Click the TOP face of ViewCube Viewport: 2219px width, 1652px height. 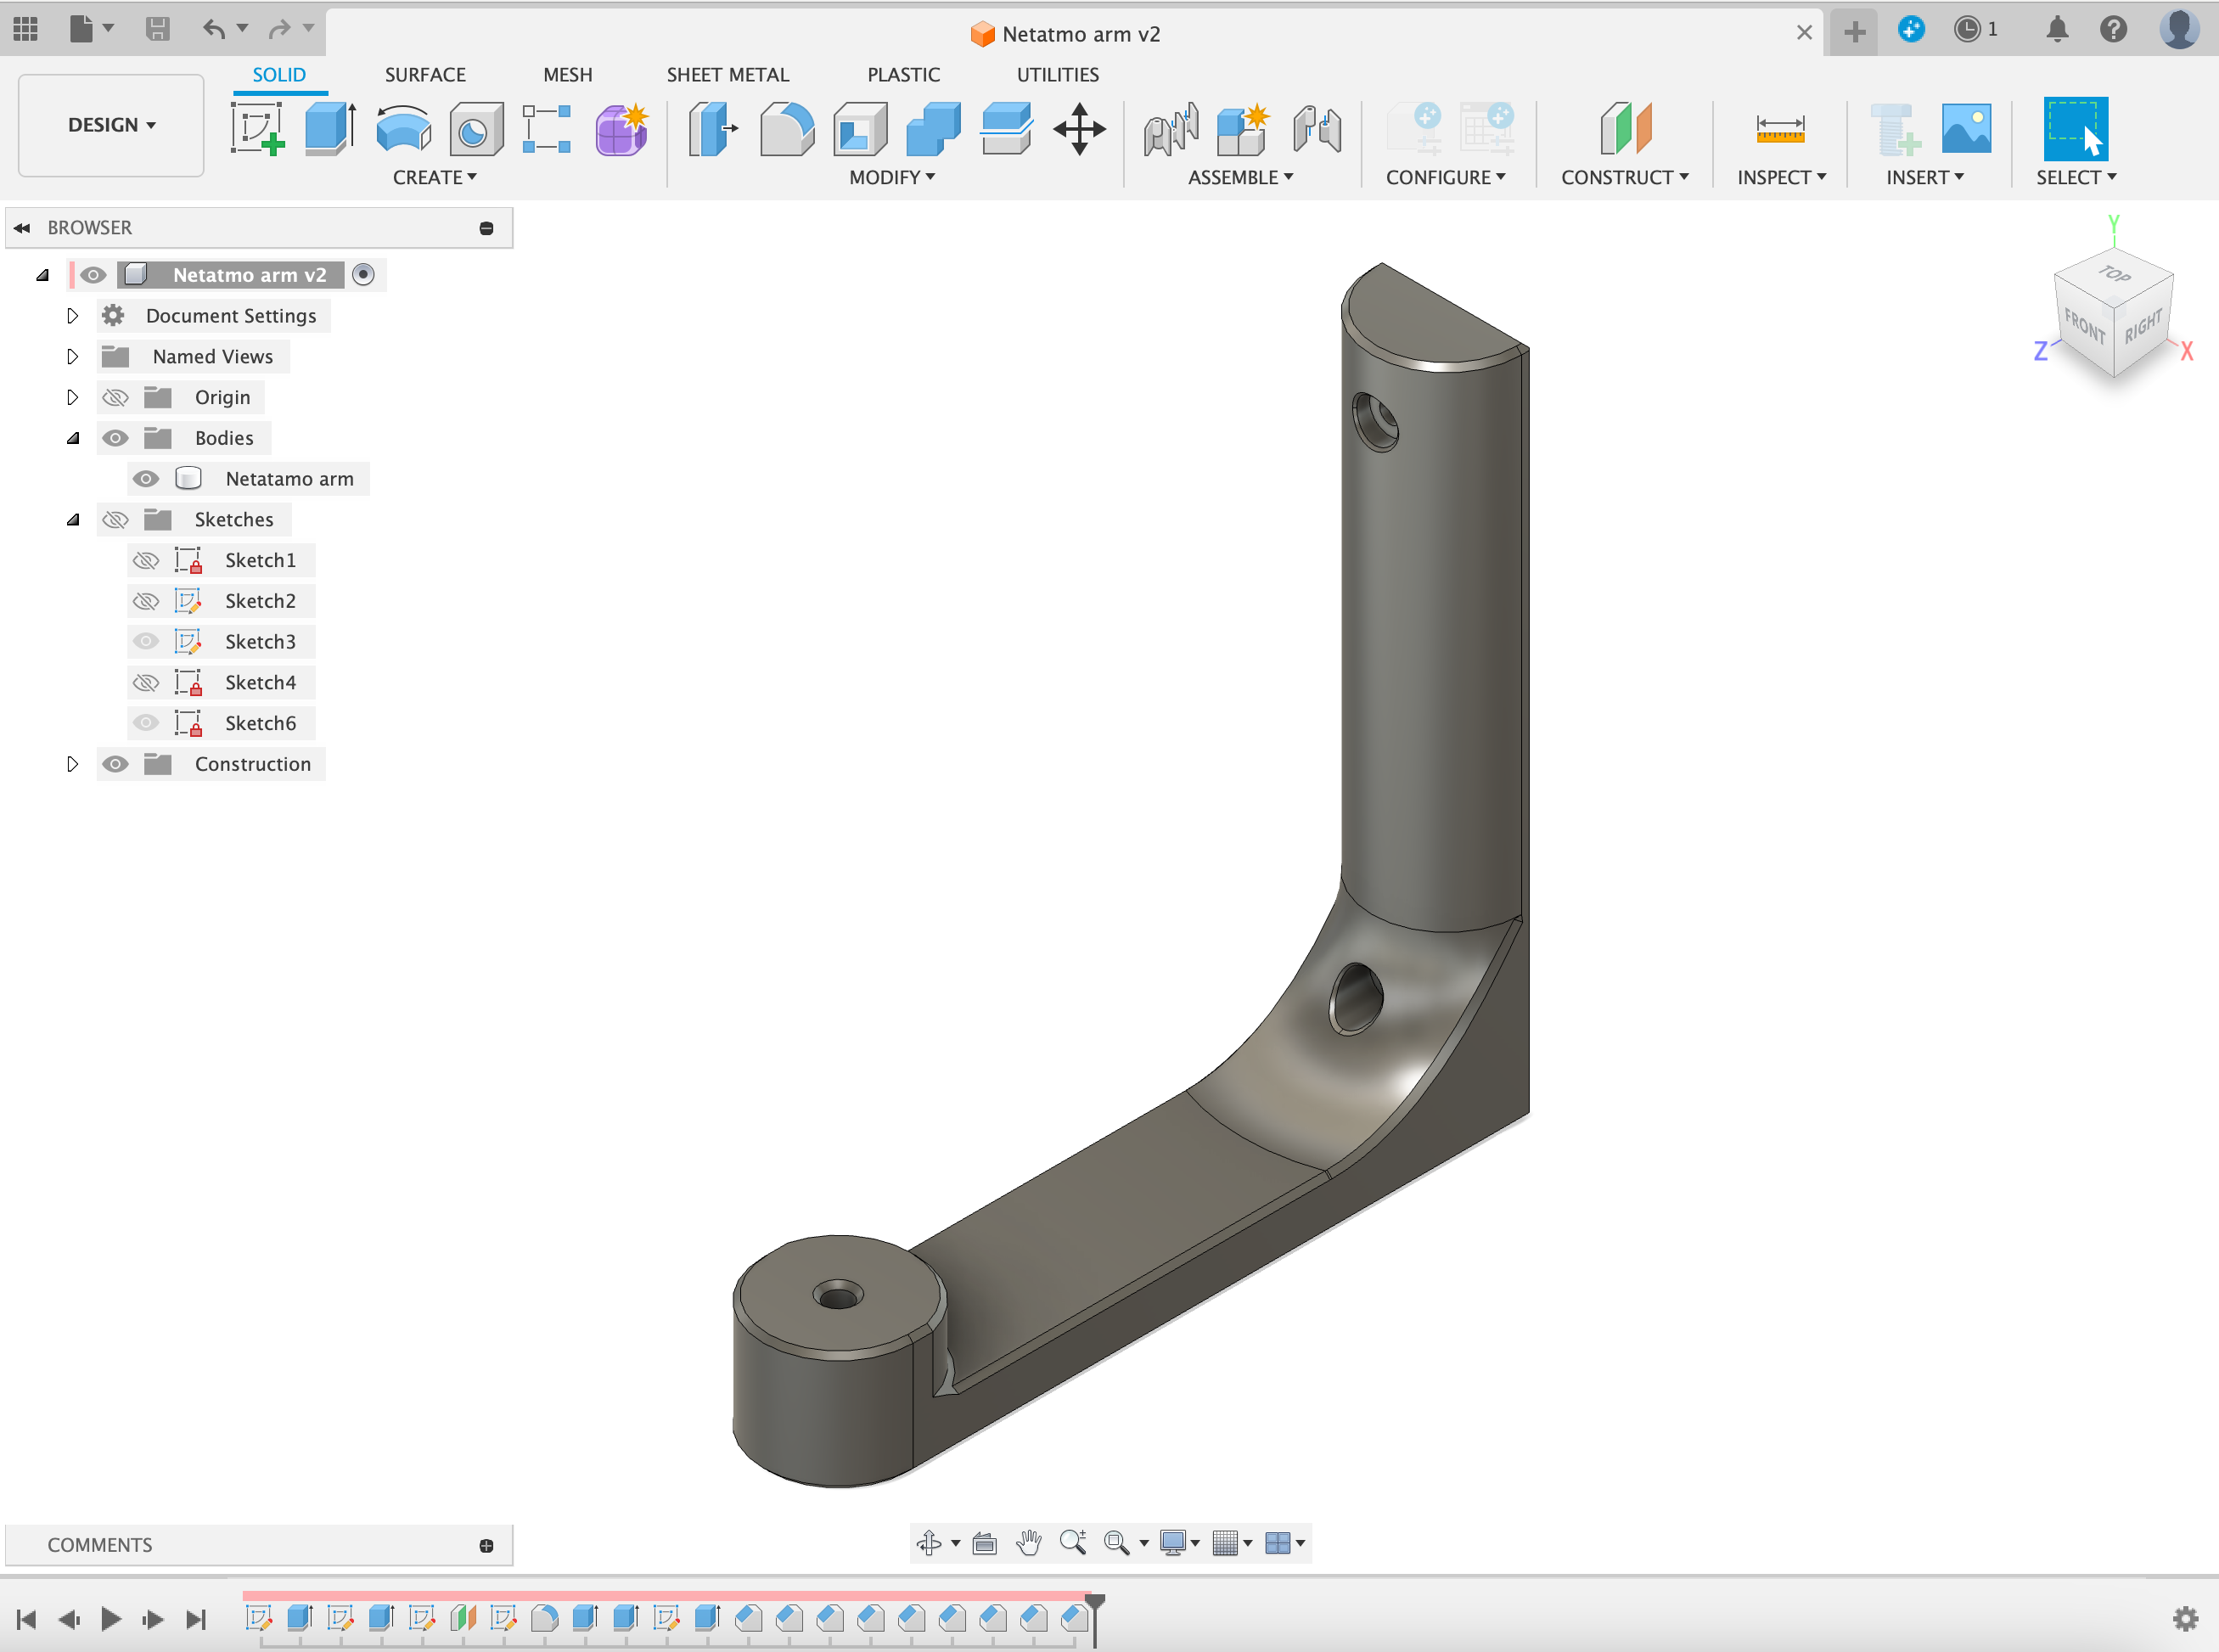2113,273
